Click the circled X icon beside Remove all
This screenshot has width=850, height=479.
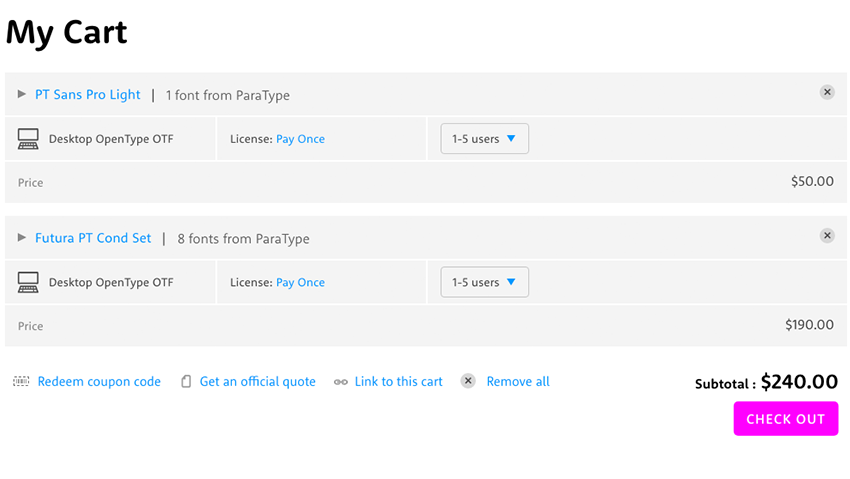[x=468, y=381]
